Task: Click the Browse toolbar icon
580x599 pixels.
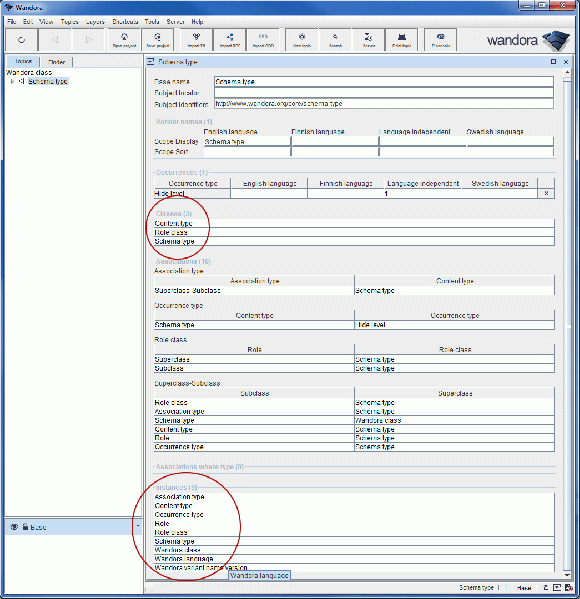Action: tap(368, 40)
